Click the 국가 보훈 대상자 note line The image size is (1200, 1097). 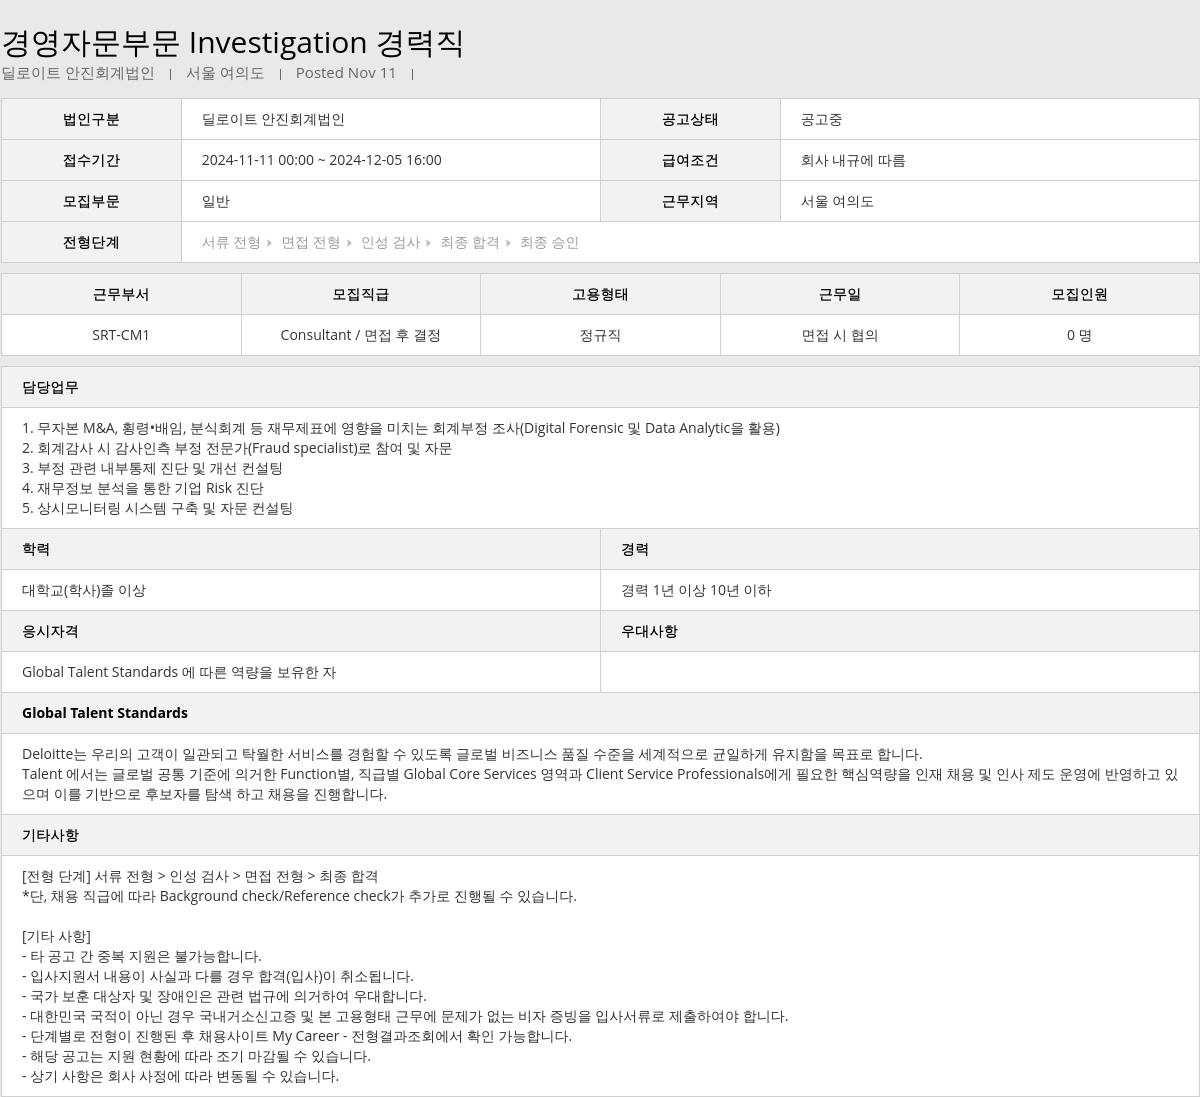(x=224, y=996)
